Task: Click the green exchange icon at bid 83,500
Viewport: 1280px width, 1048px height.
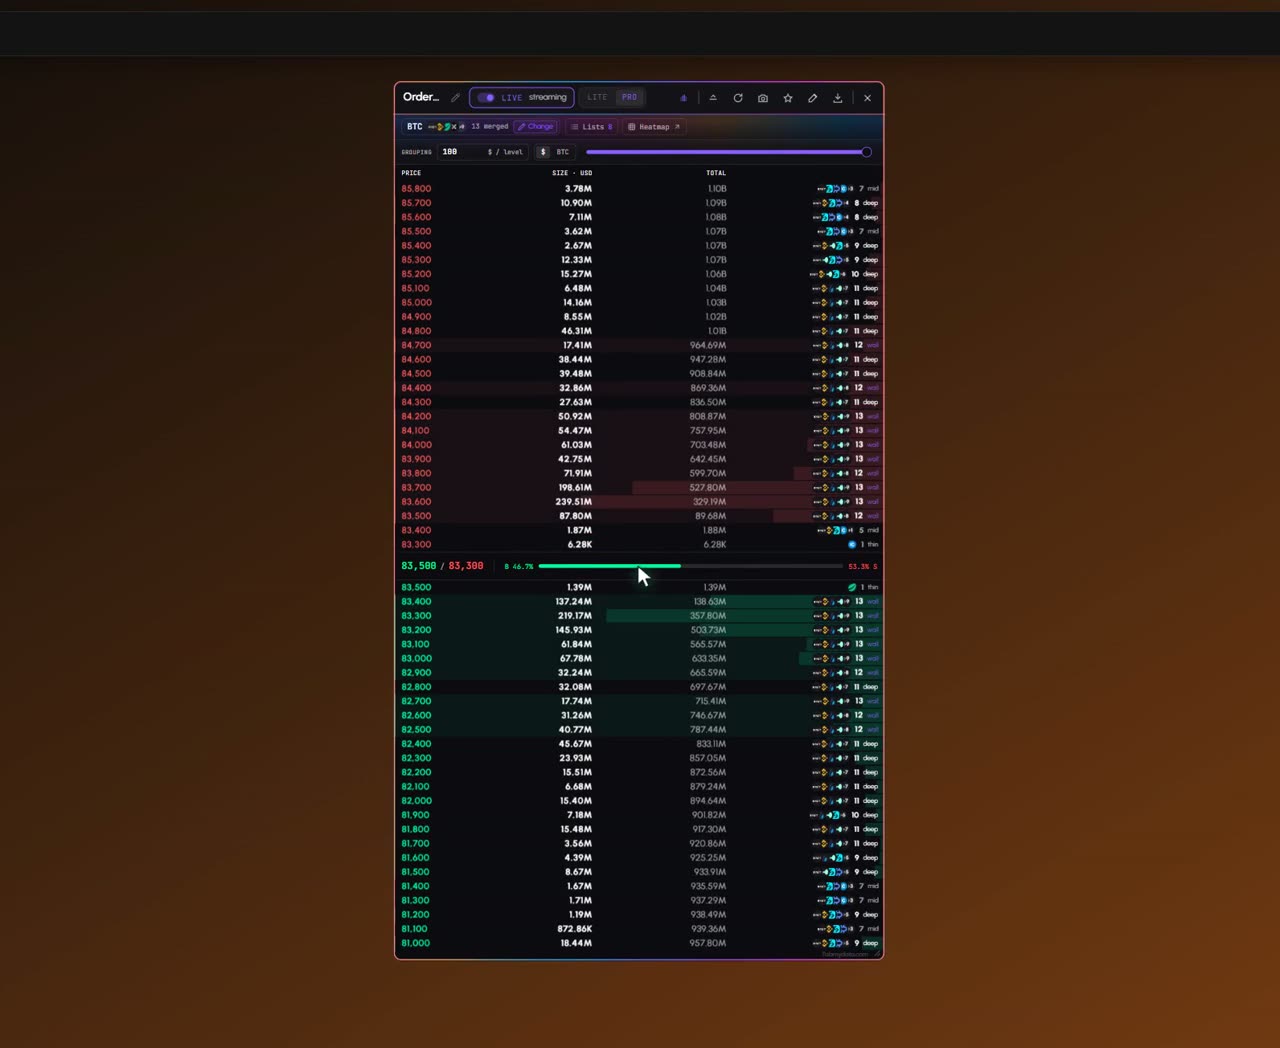Action: click(852, 588)
